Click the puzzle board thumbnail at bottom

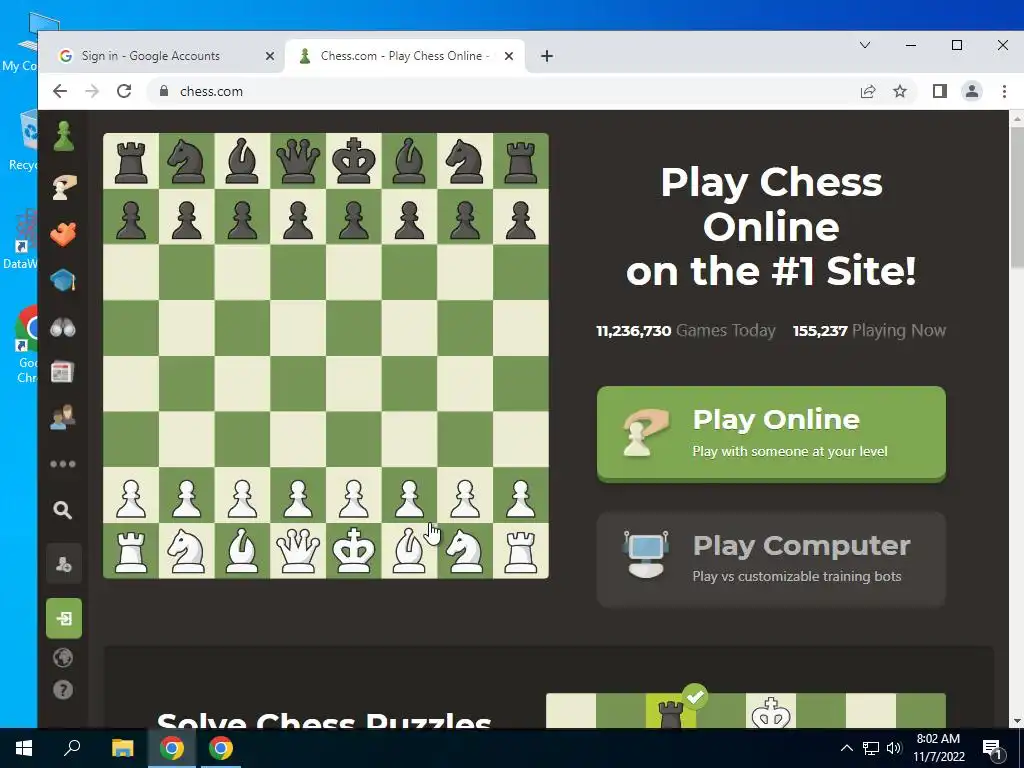coord(746,711)
